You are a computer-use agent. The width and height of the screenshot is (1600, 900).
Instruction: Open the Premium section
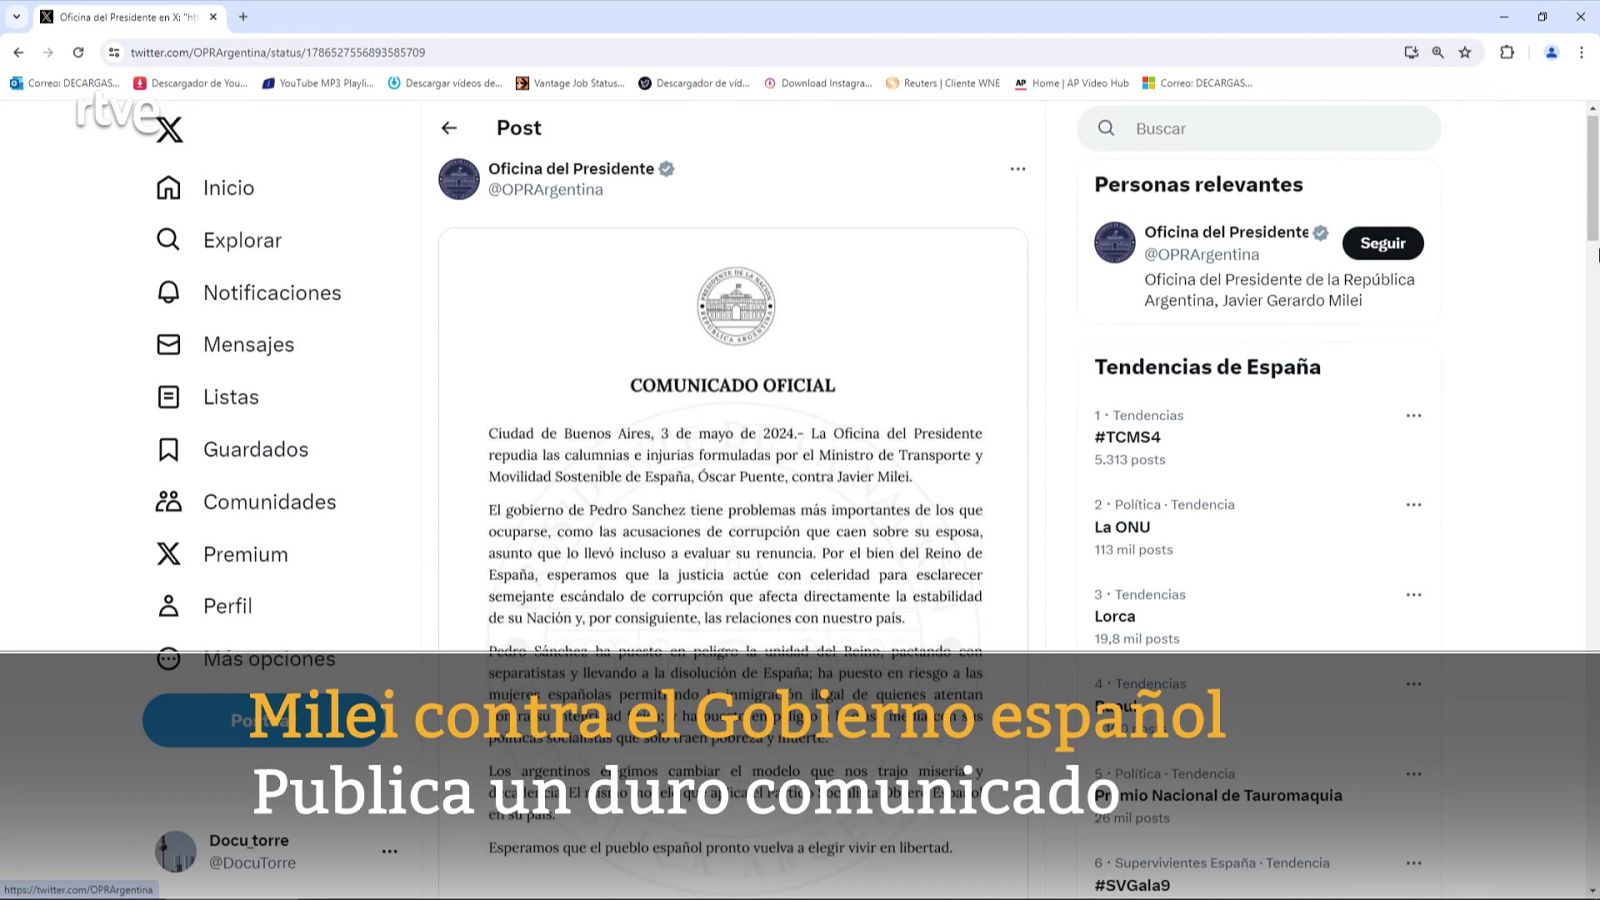pos(245,553)
